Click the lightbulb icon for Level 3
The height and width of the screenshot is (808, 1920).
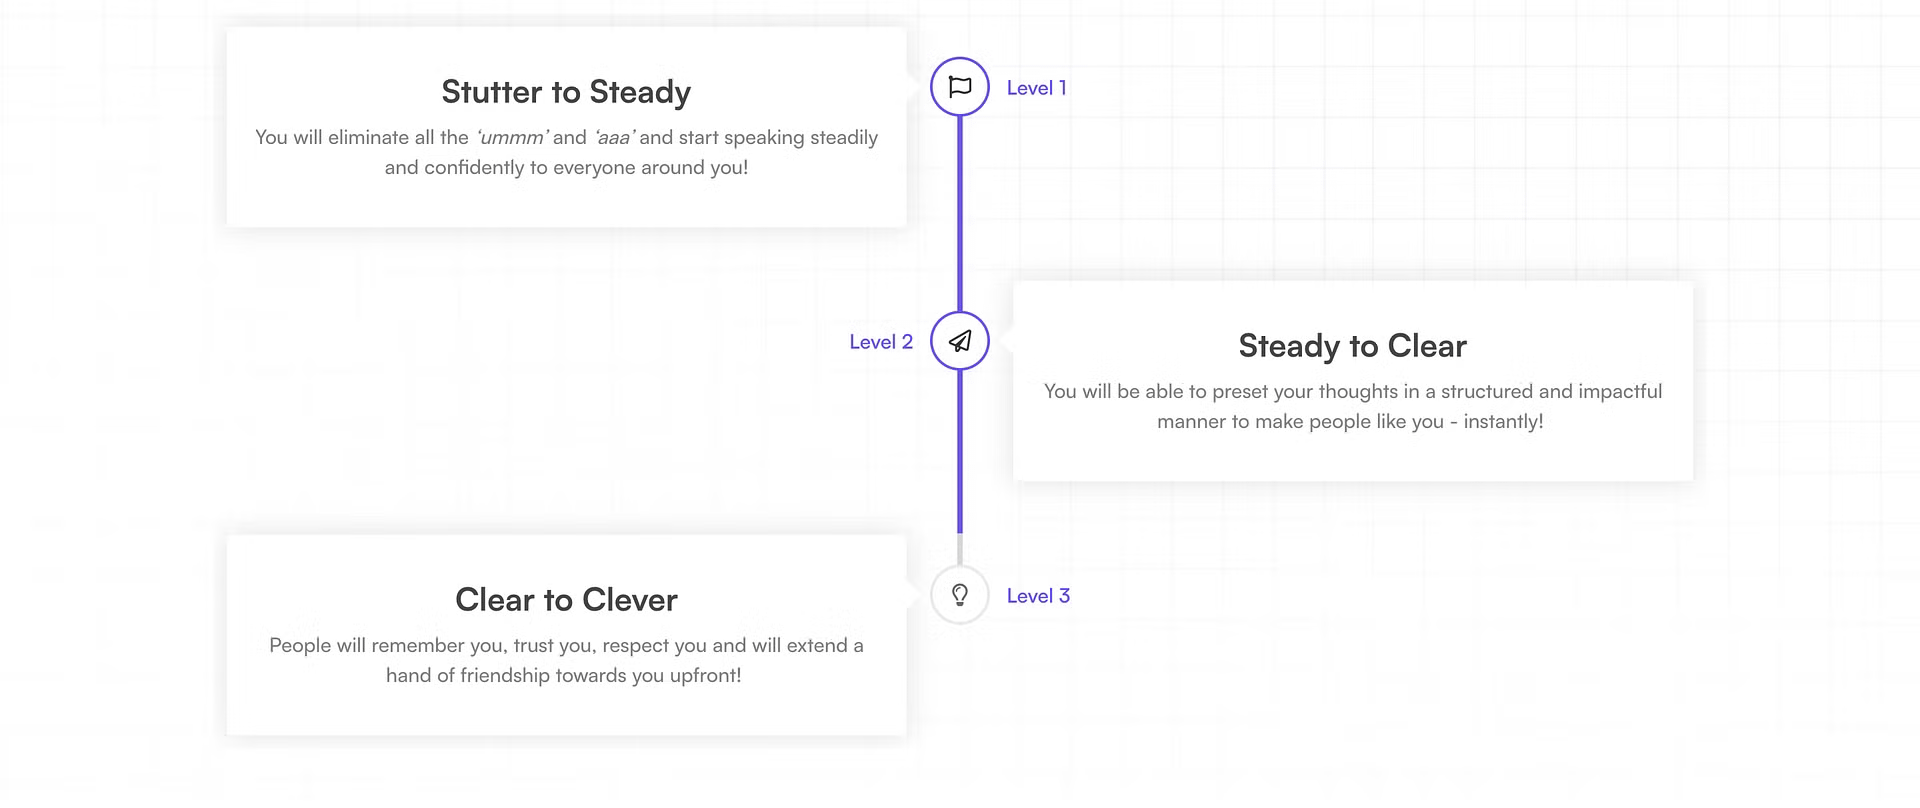[x=960, y=595]
